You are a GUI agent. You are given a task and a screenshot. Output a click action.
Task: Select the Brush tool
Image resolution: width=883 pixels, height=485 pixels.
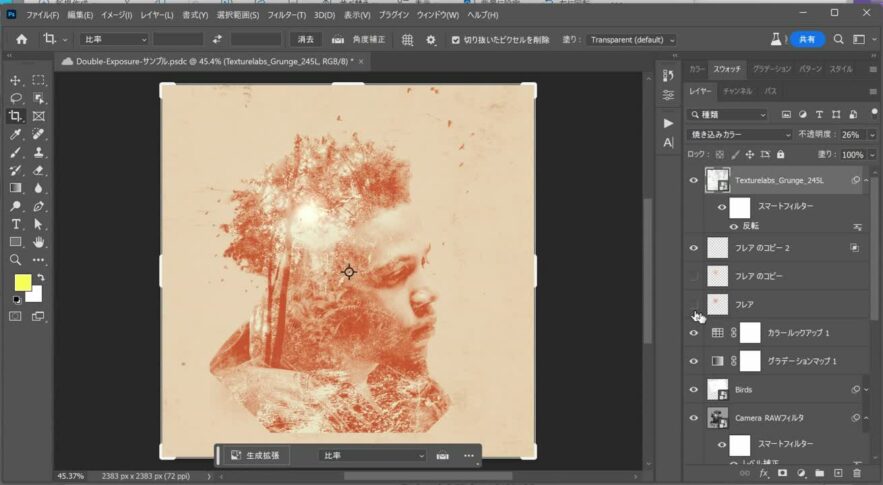[x=15, y=152]
